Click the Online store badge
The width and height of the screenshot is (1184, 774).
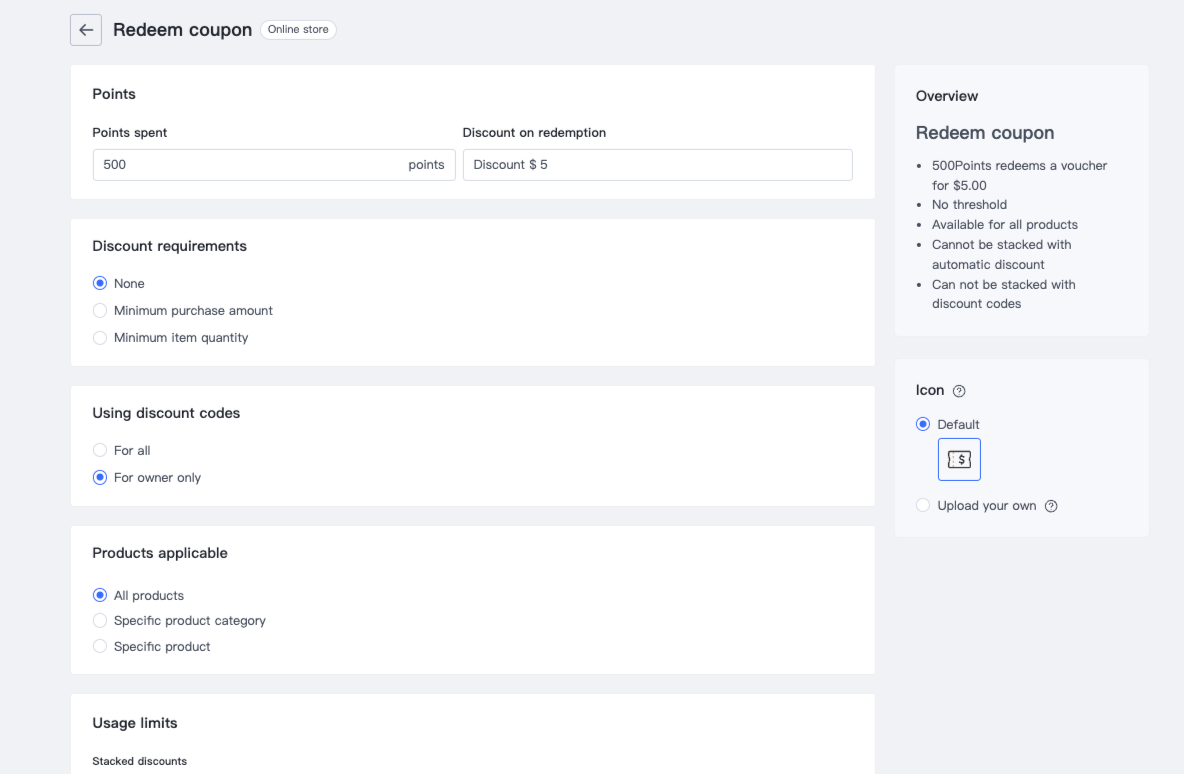[x=298, y=30]
